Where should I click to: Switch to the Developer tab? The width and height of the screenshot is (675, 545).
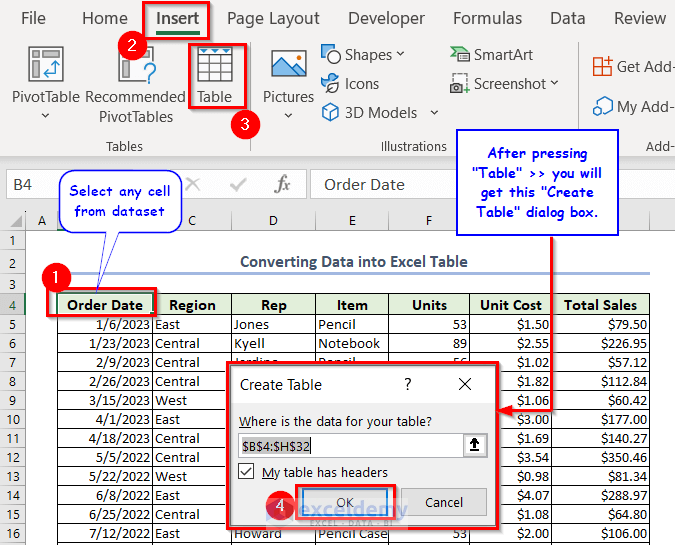click(386, 19)
